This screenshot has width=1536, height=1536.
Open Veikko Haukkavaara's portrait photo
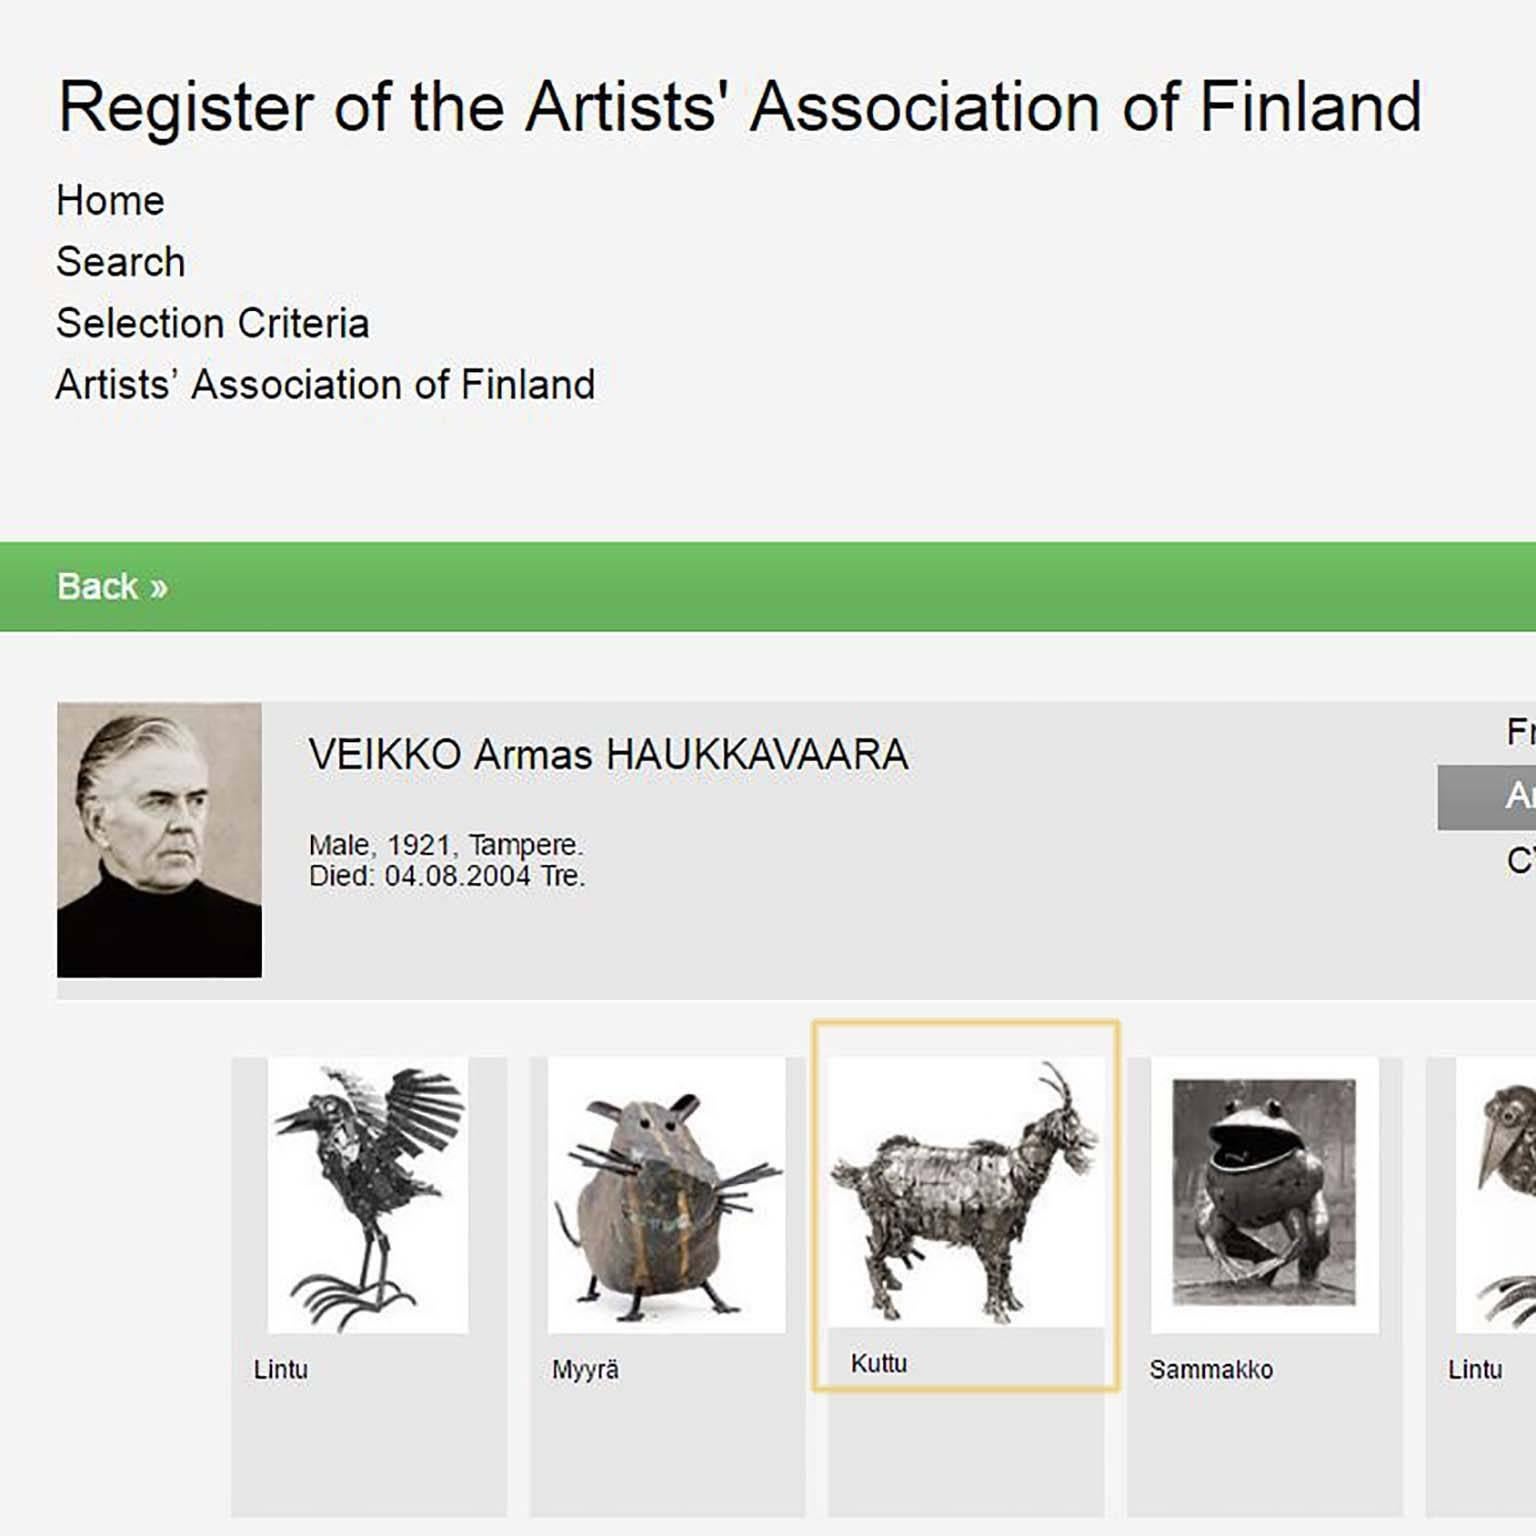(159, 840)
